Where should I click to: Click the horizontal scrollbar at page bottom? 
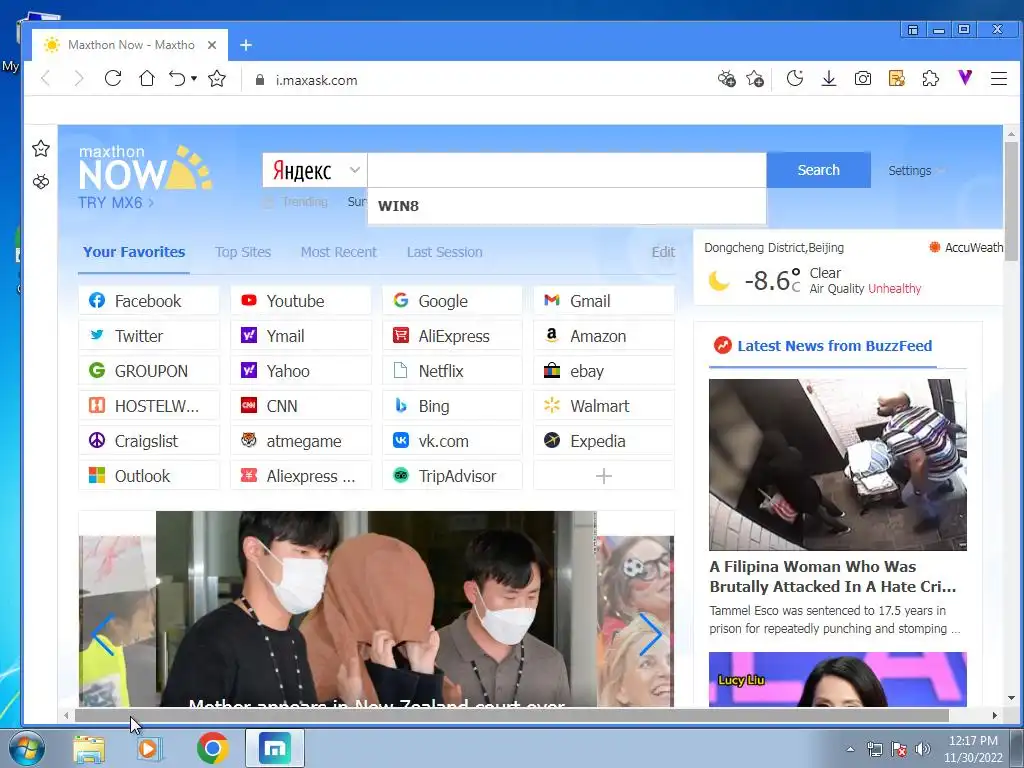point(511,716)
